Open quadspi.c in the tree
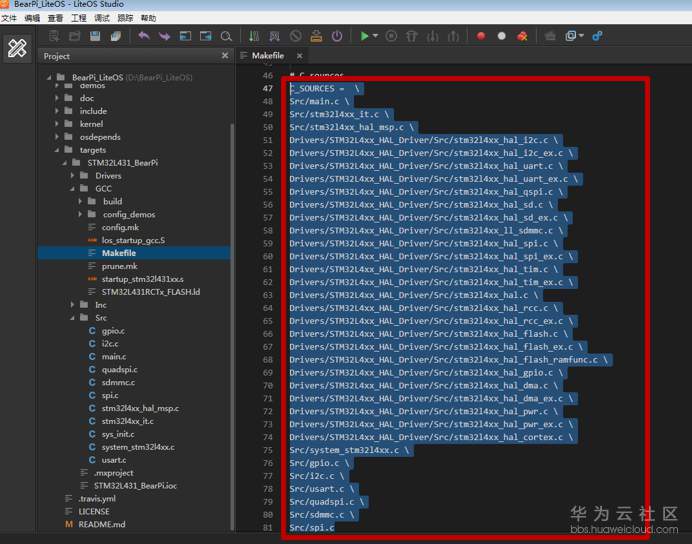Image resolution: width=692 pixels, height=544 pixels. [120, 369]
